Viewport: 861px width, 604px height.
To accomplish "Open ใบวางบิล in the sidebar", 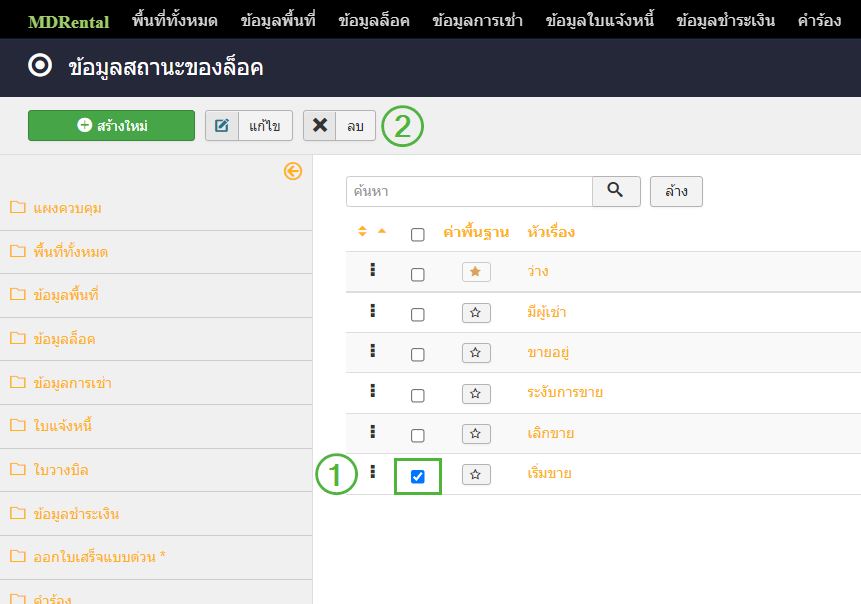I will pos(60,470).
